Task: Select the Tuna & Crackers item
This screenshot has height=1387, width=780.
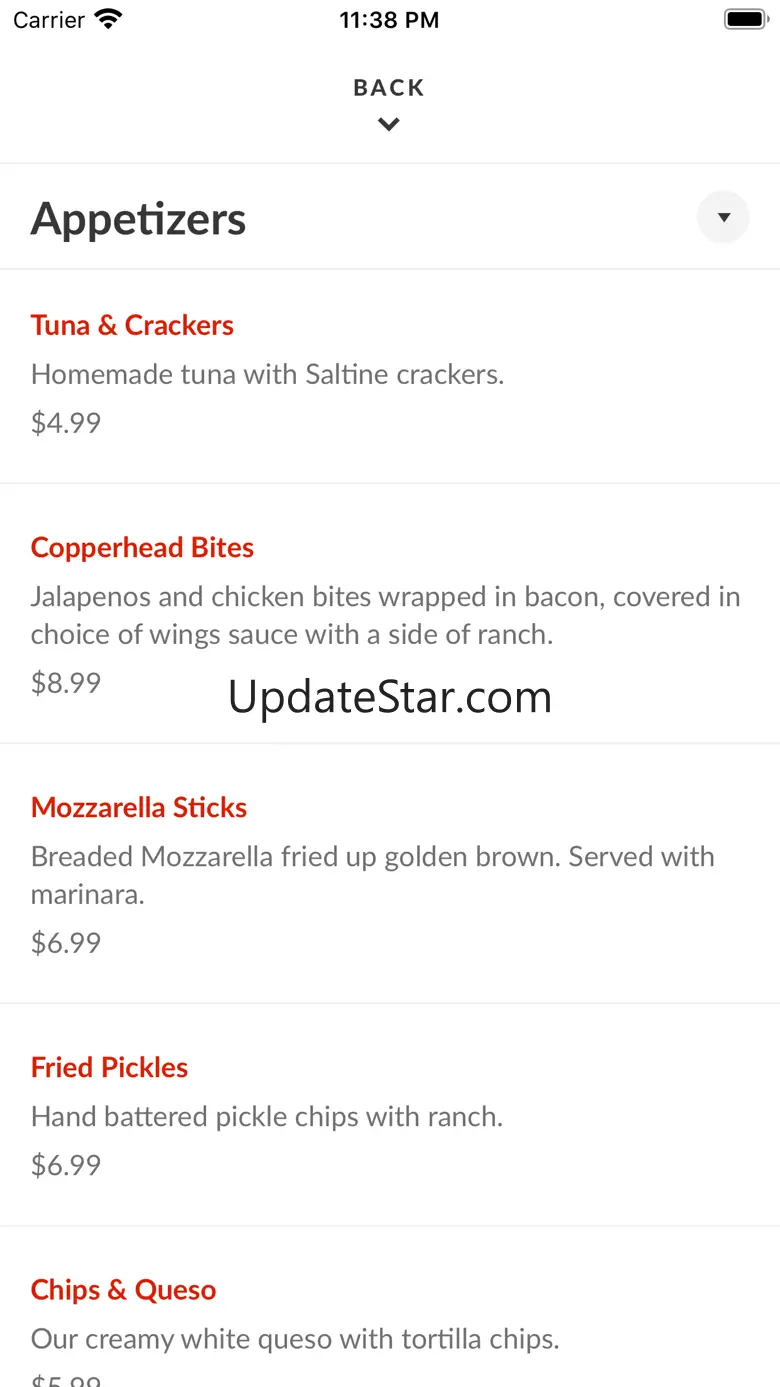Action: click(132, 325)
